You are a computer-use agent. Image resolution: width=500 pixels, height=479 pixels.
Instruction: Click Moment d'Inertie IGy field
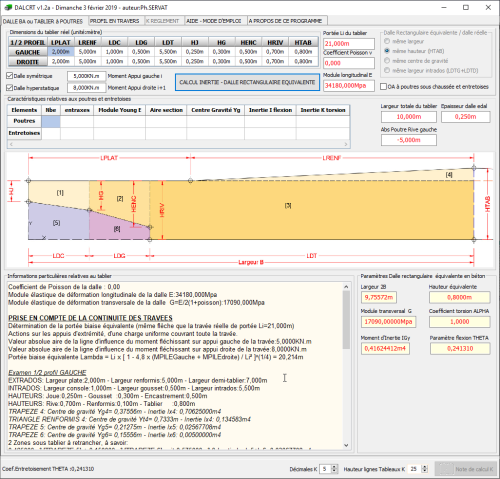[385, 348]
